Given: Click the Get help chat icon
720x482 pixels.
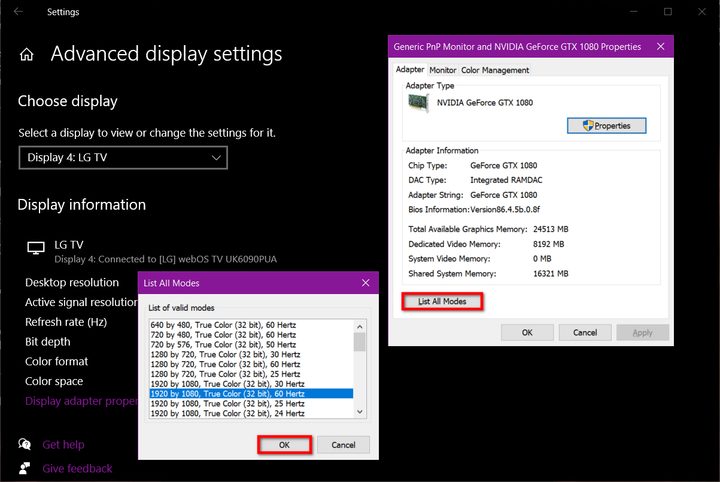Looking at the screenshot, I should pyautogui.click(x=24, y=444).
